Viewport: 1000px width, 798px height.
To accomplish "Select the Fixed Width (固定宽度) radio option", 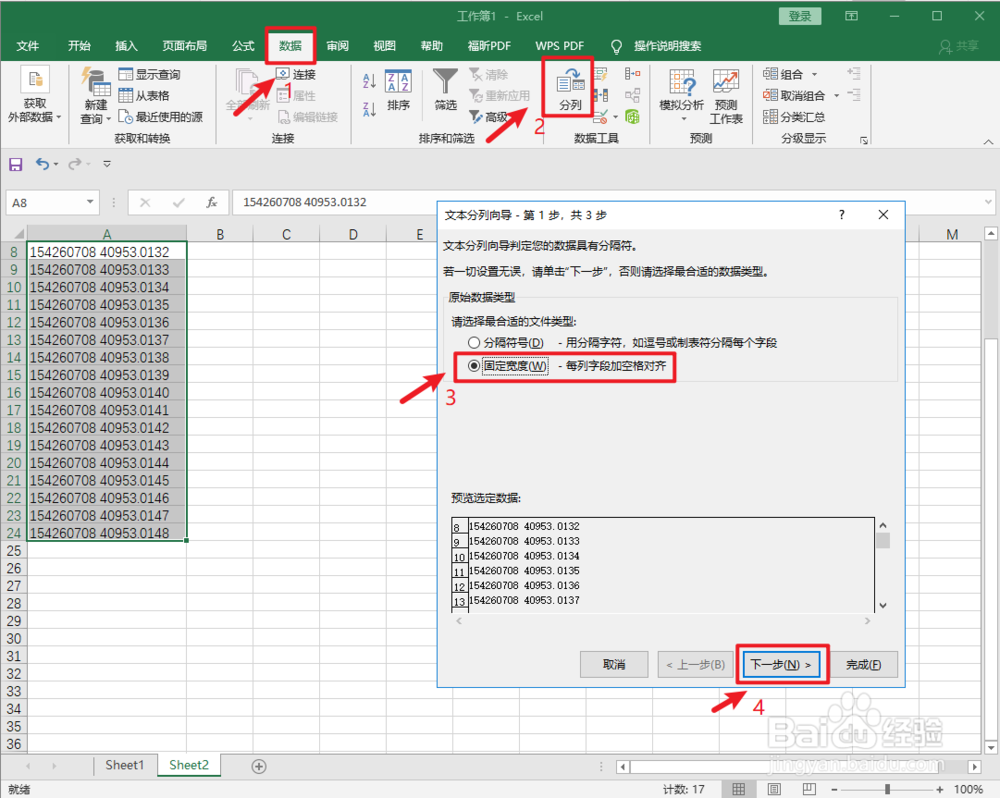I will 474,366.
